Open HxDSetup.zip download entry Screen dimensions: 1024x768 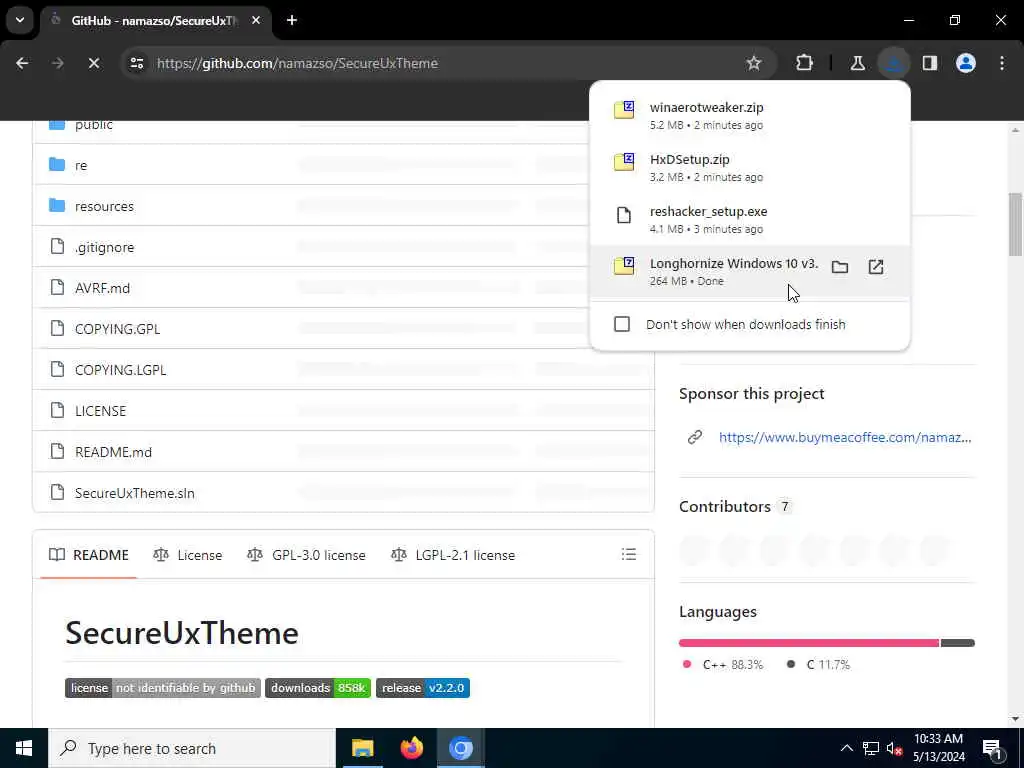click(750, 167)
